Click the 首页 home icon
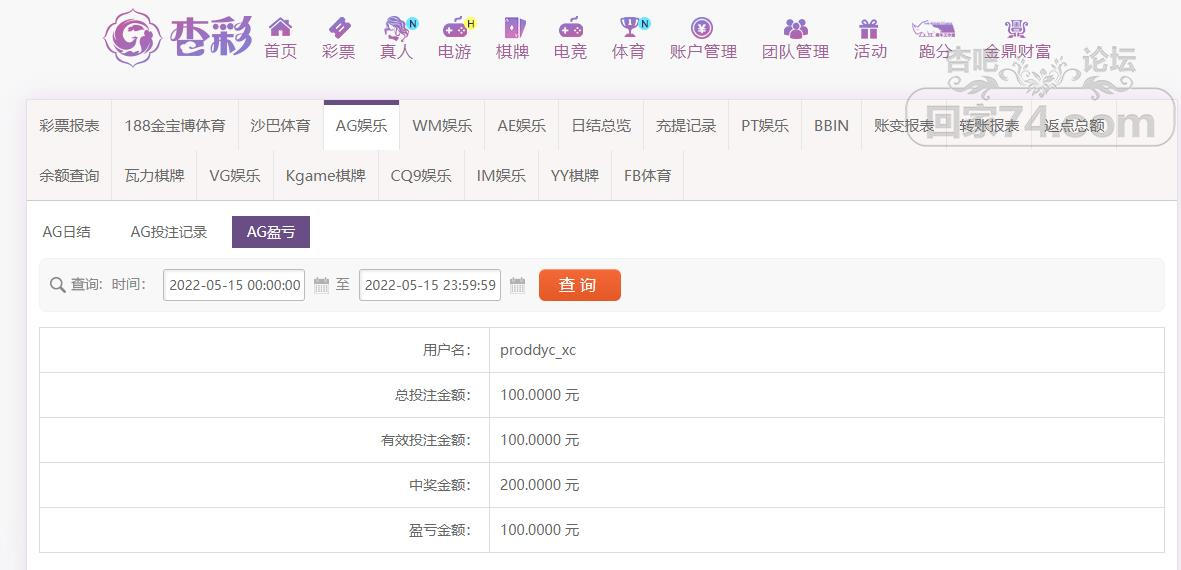This screenshot has height=570, width=1181. pos(280,28)
